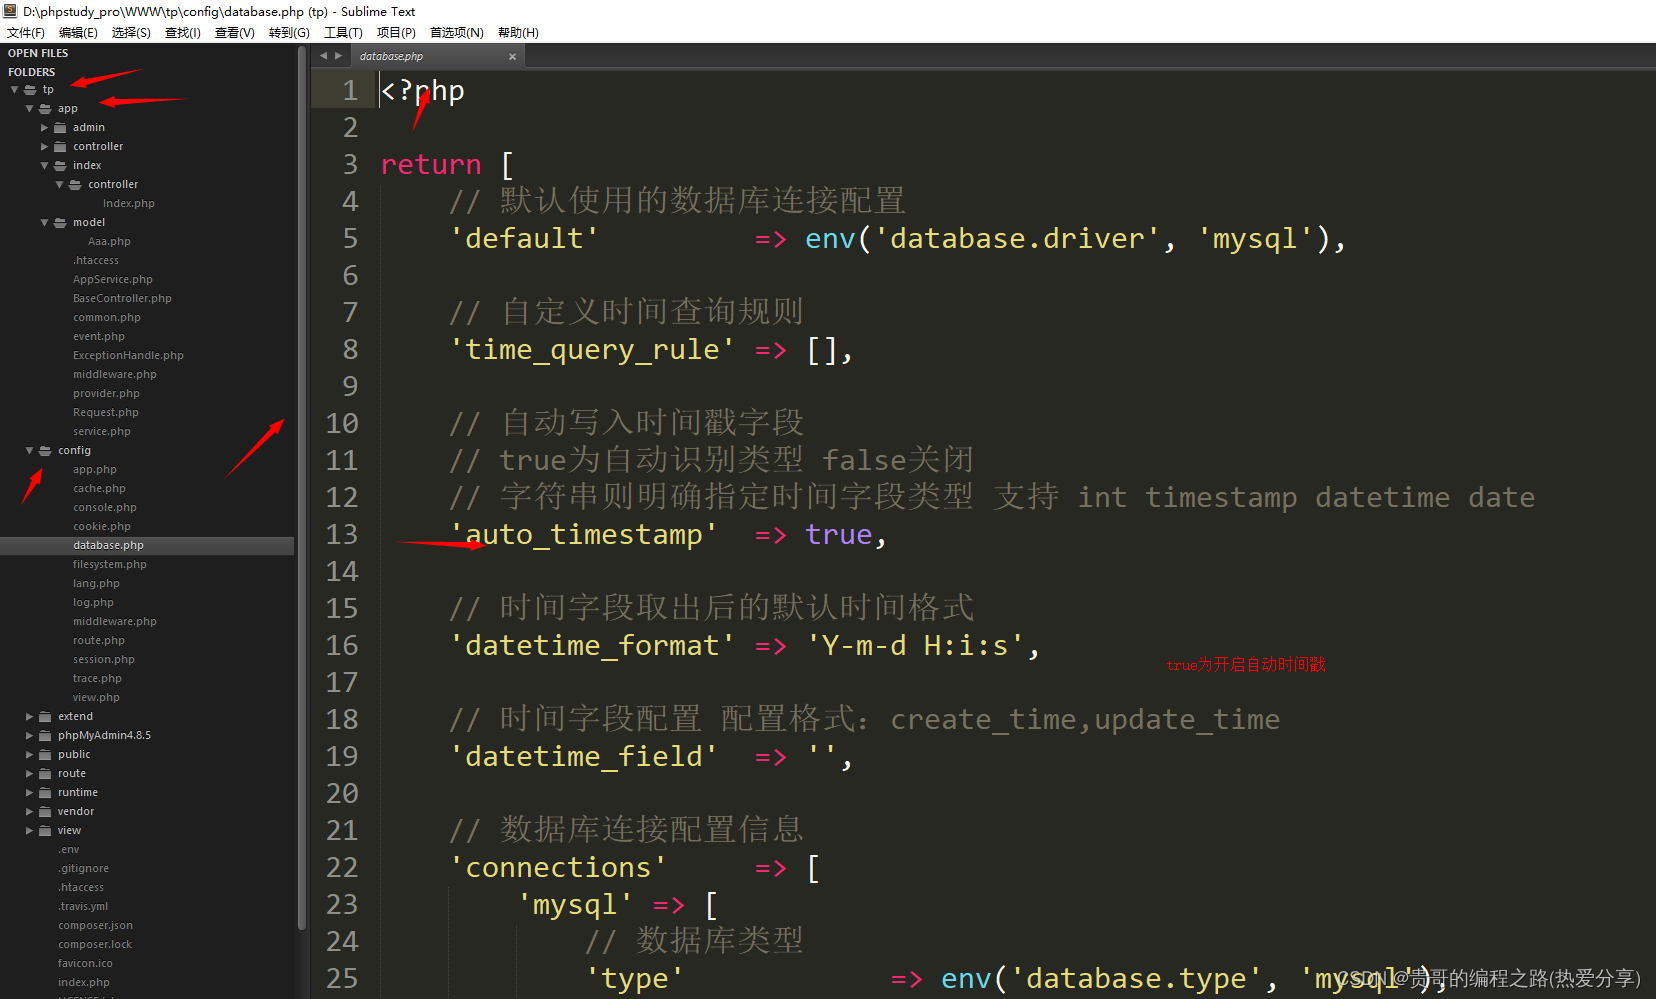Expand the admin folder

pyautogui.click(x=45, y=128)
